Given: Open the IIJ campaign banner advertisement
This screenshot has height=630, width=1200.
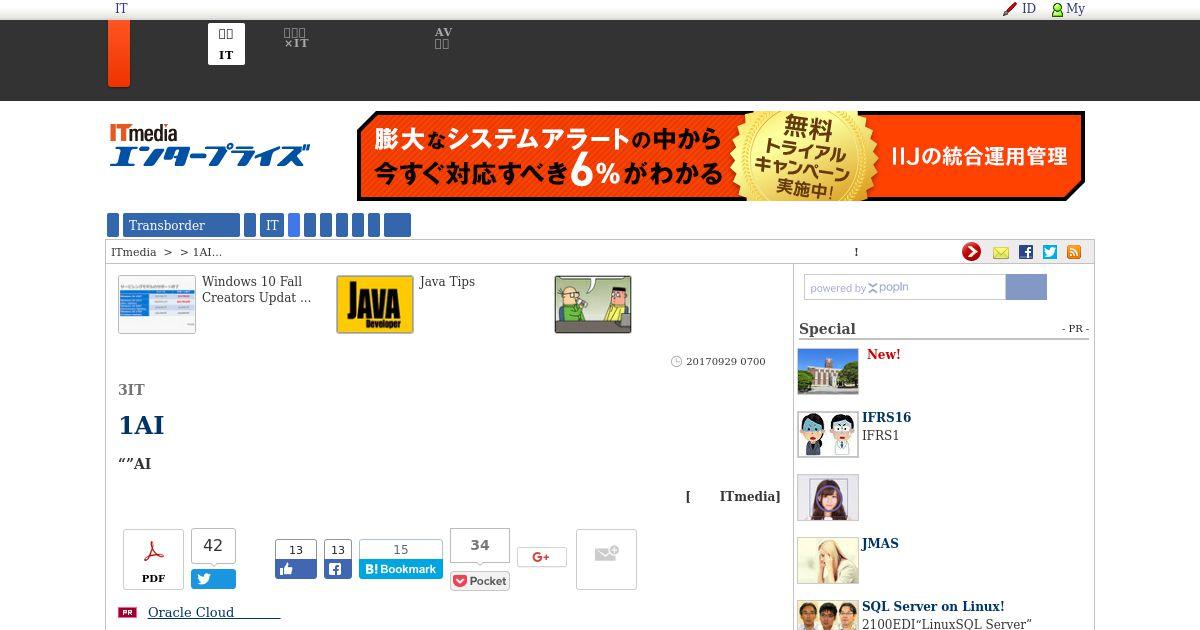Looking at the screenshot, I should coord(721,156).
